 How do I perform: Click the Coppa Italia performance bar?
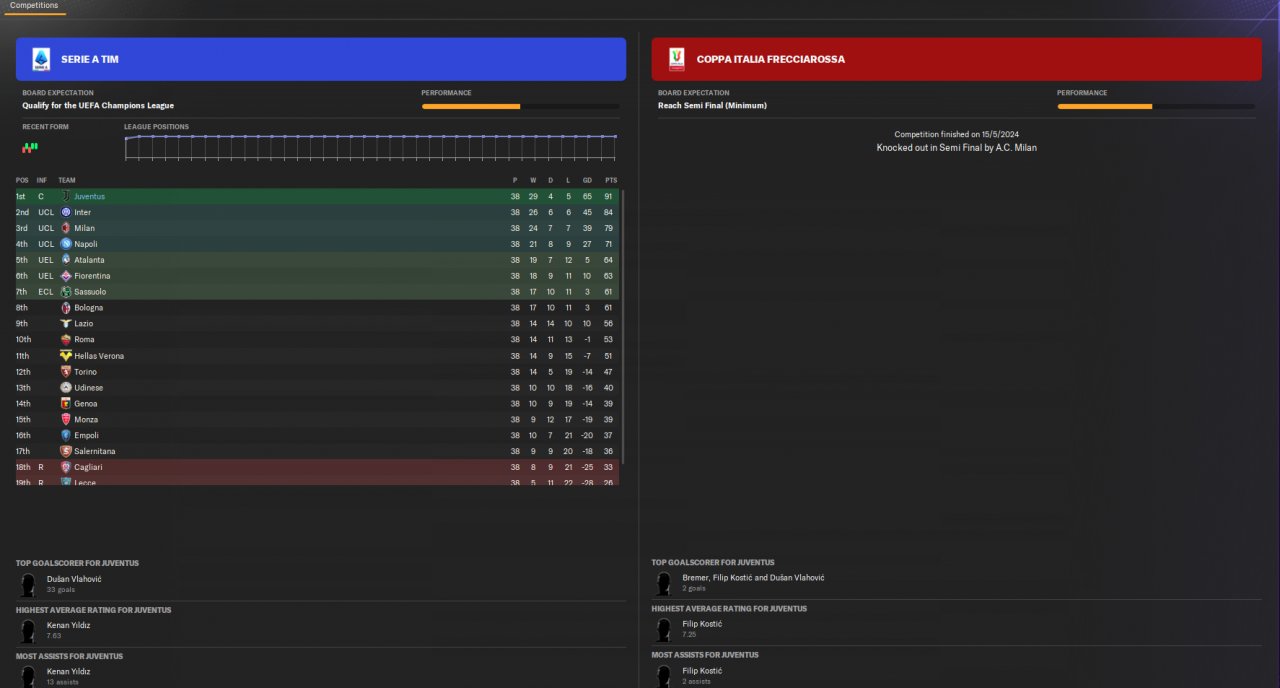point(1156,106)
